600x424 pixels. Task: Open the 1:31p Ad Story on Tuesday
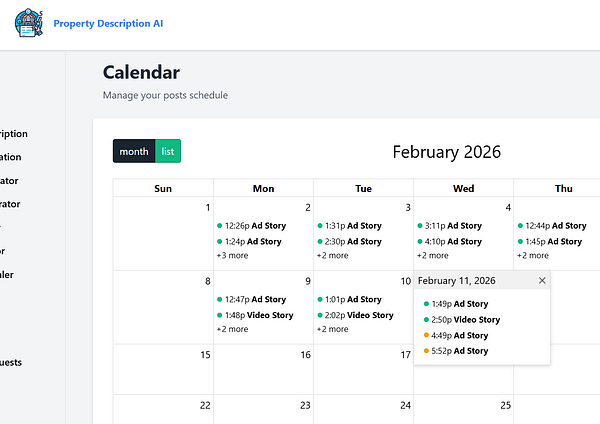coord(354,226)
